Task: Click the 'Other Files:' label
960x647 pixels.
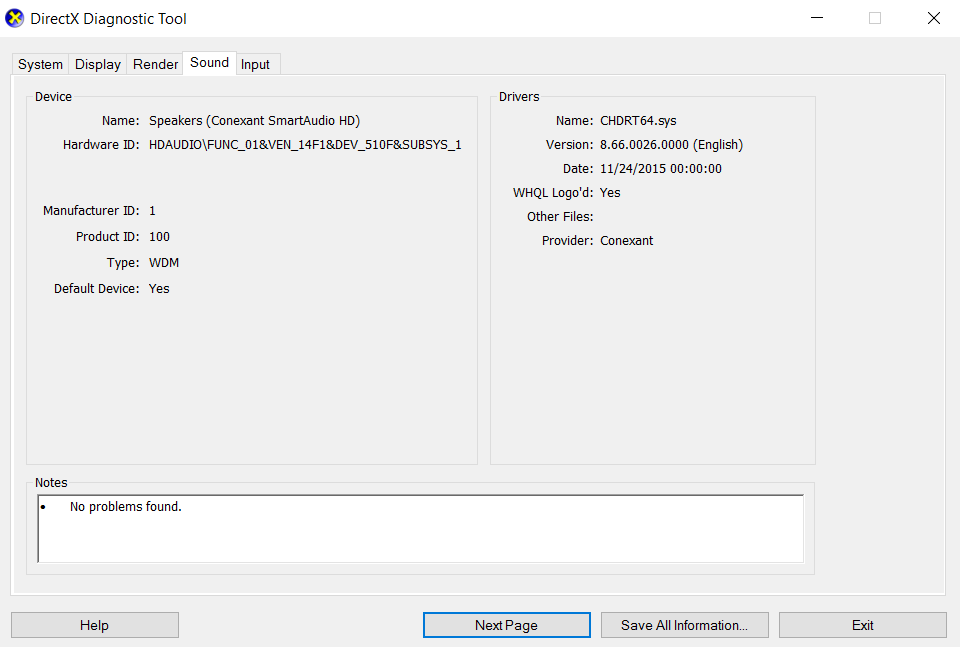Action: click(x=560, y=217)
